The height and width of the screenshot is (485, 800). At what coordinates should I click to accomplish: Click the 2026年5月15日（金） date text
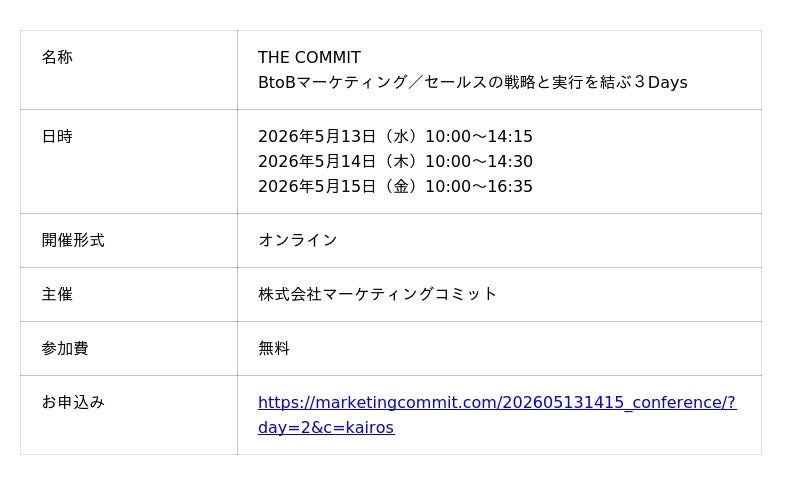338,187
